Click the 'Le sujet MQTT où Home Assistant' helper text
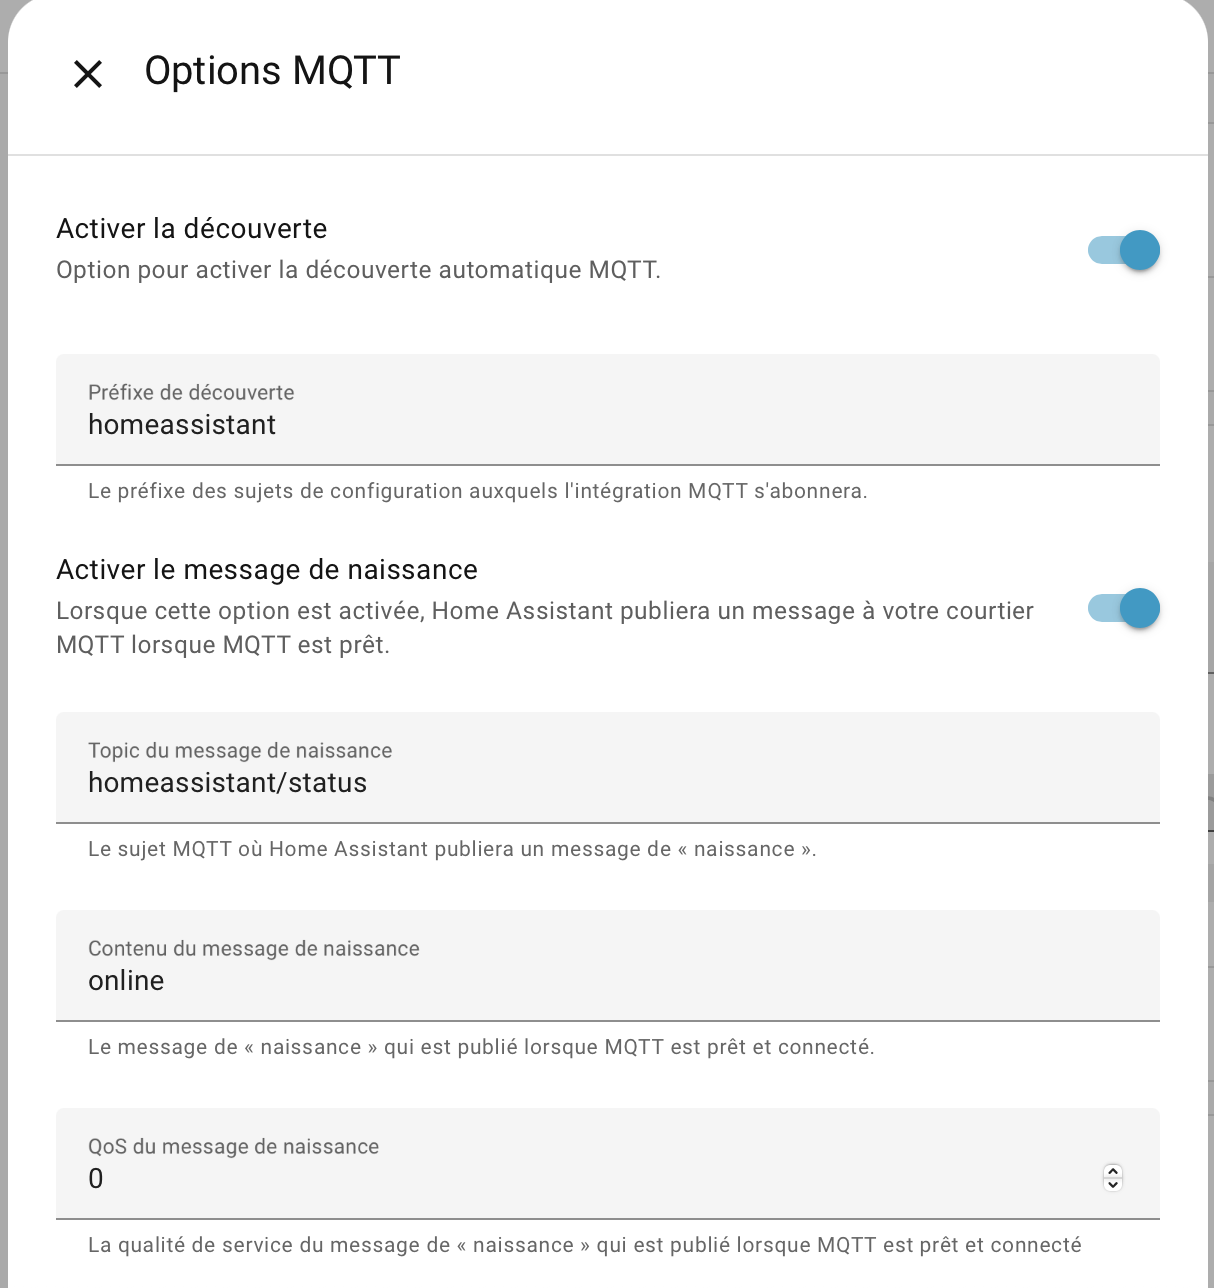Viewport: 1214px width, 1288px height. click(452, 849)
